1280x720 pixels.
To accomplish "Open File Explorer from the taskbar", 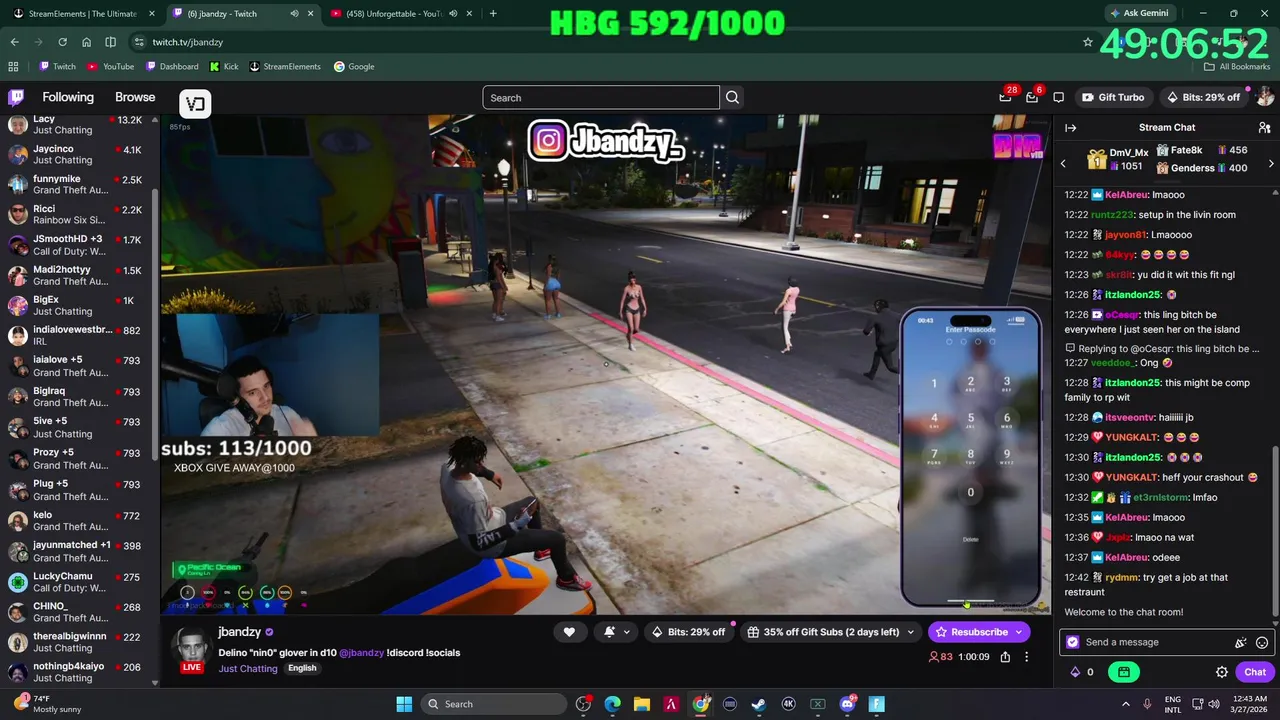I will [642, 704].
